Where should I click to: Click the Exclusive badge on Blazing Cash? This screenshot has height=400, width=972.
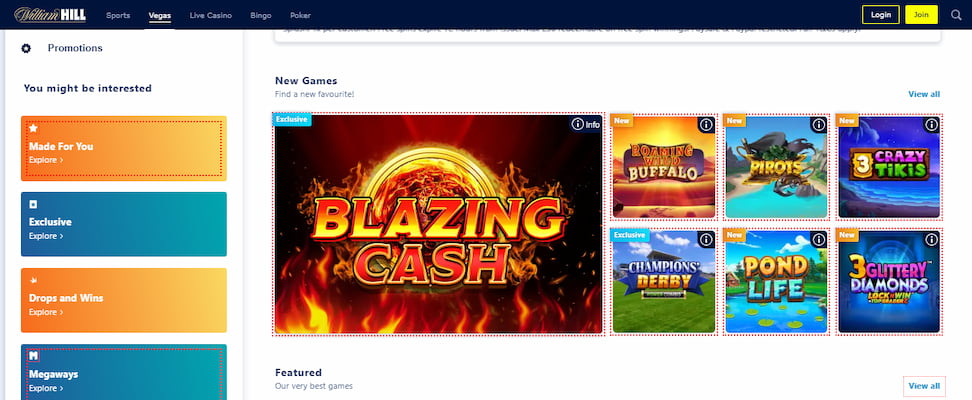[x=292, y=120]
